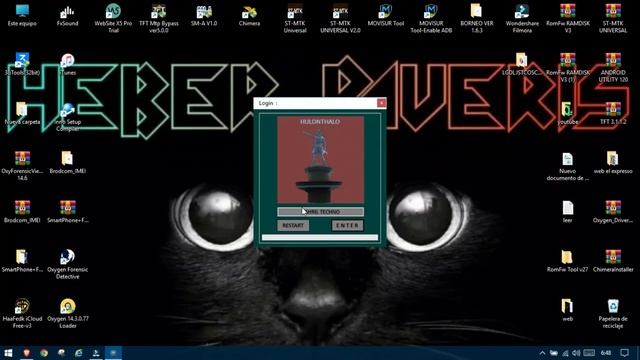Open Action Center notifications
Screen dimensions: 640x360
pyautogui.click(x=624, y=353)
